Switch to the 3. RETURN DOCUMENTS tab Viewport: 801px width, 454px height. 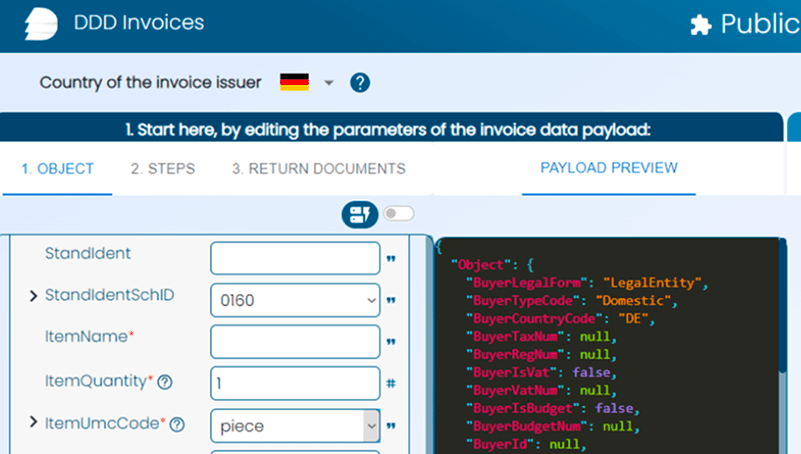pyautogui.click(x=318, y=169)
